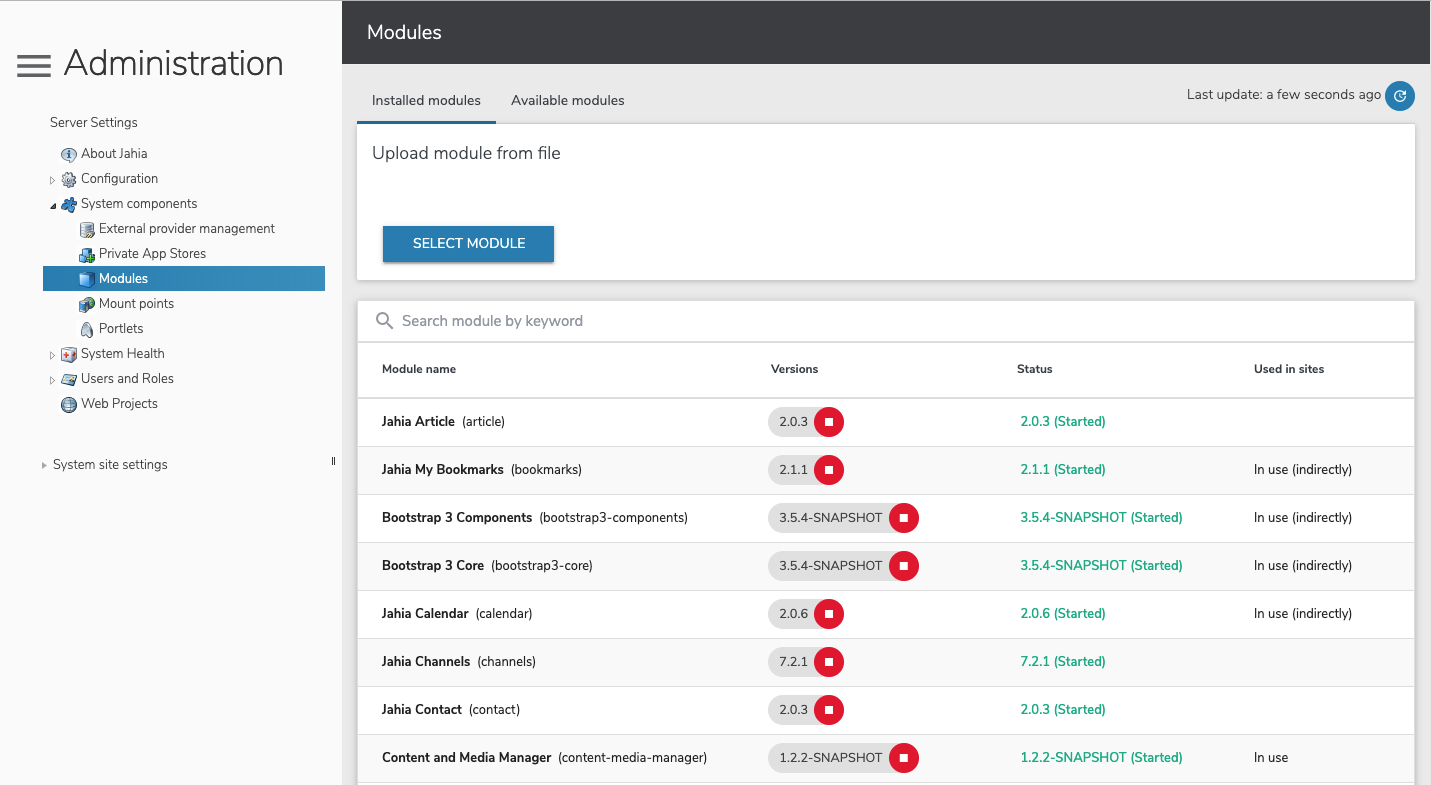Click the search magnifier icon
The width and height of the screenshot is (1431, 785).
[385, 320]
